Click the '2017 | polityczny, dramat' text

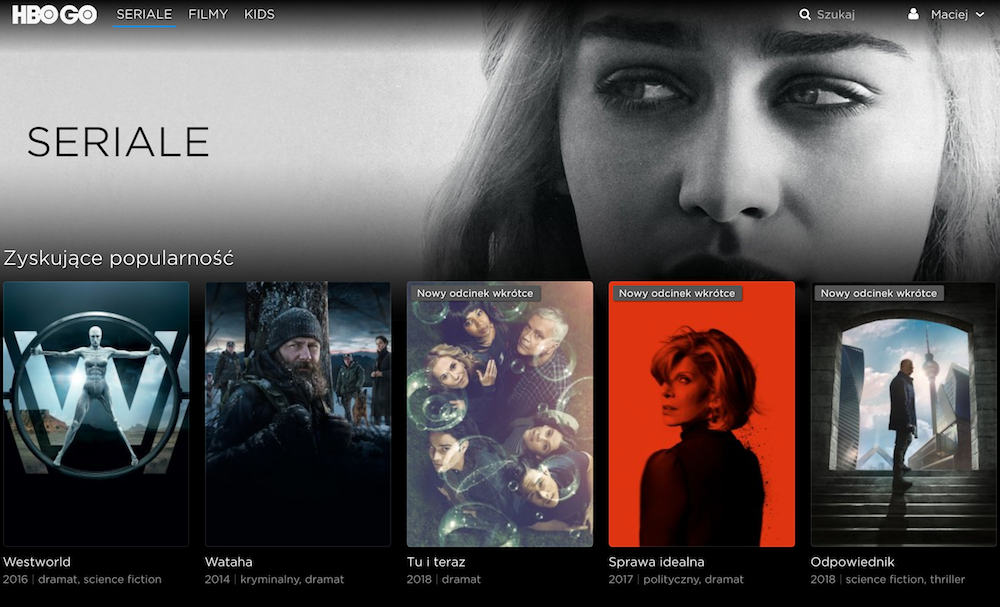pos(676,580)
